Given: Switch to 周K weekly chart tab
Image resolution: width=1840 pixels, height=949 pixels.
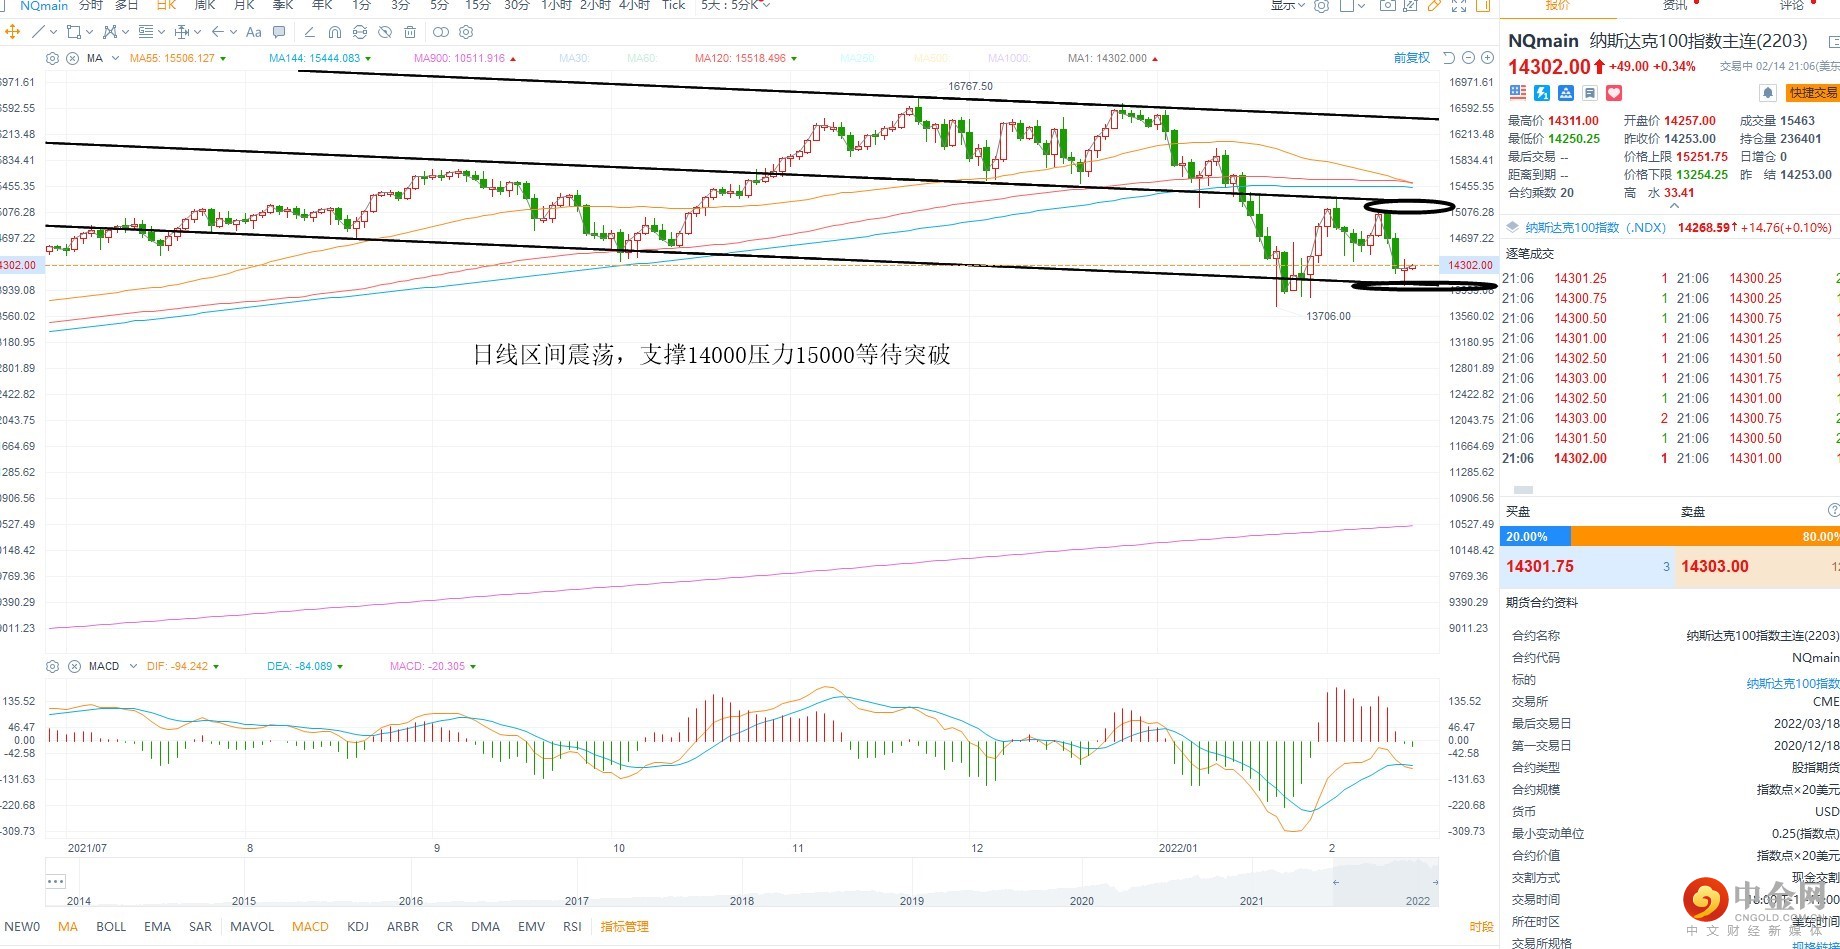Looking at the screenshot, I should point(205,5).
